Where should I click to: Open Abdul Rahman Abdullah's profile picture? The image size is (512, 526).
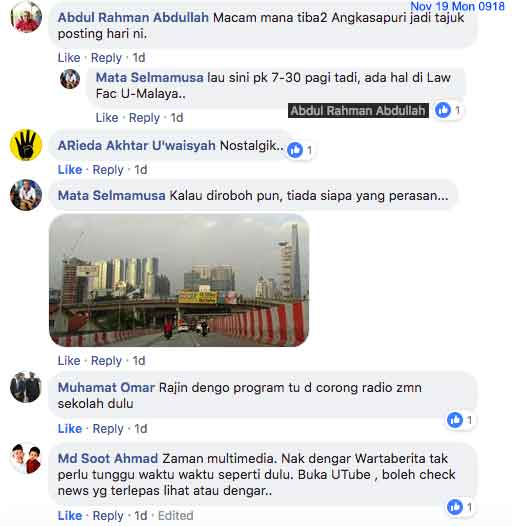coord(26,17)
